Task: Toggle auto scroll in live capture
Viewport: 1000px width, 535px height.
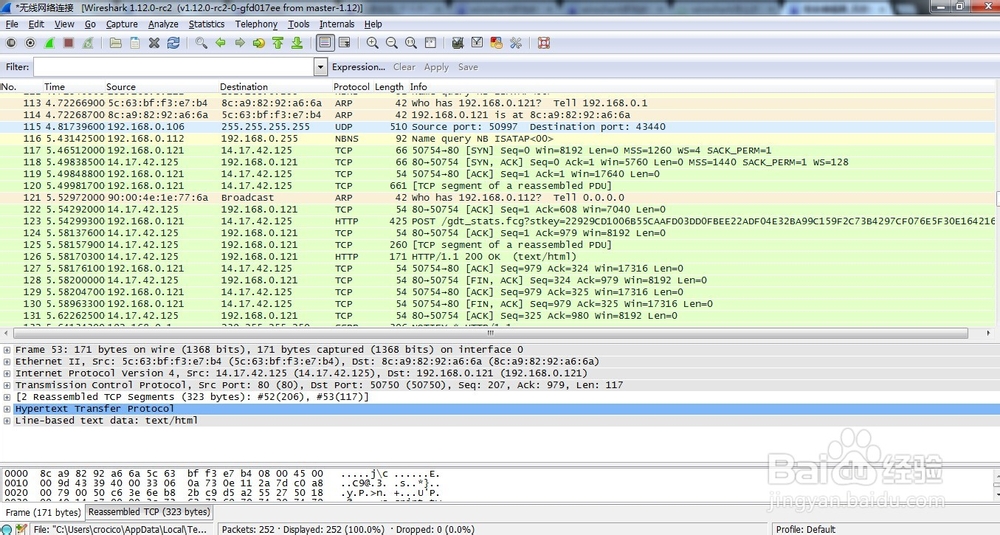Action: point(344,43)
